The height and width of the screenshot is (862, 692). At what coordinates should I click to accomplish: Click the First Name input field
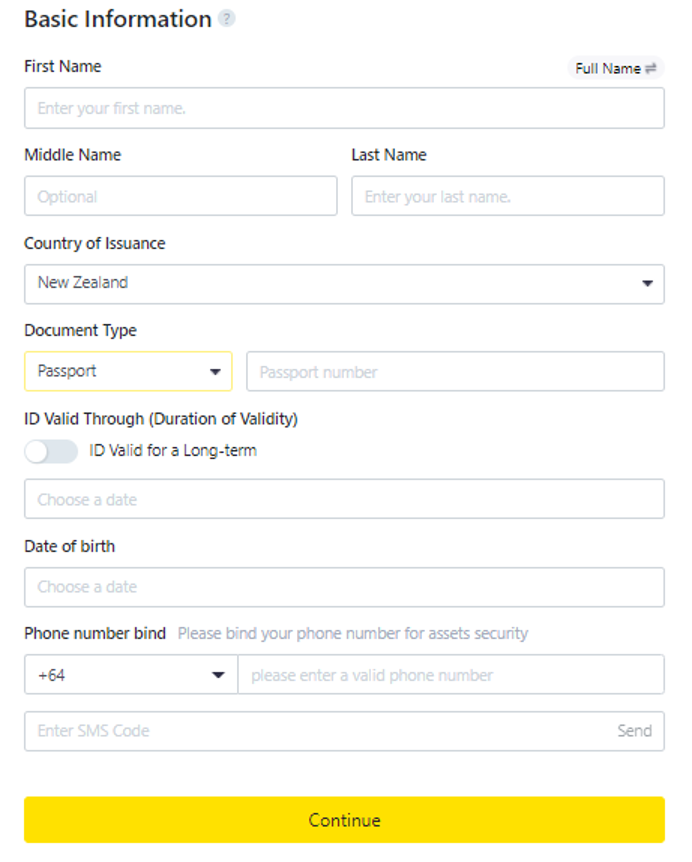tap(344, 108)
